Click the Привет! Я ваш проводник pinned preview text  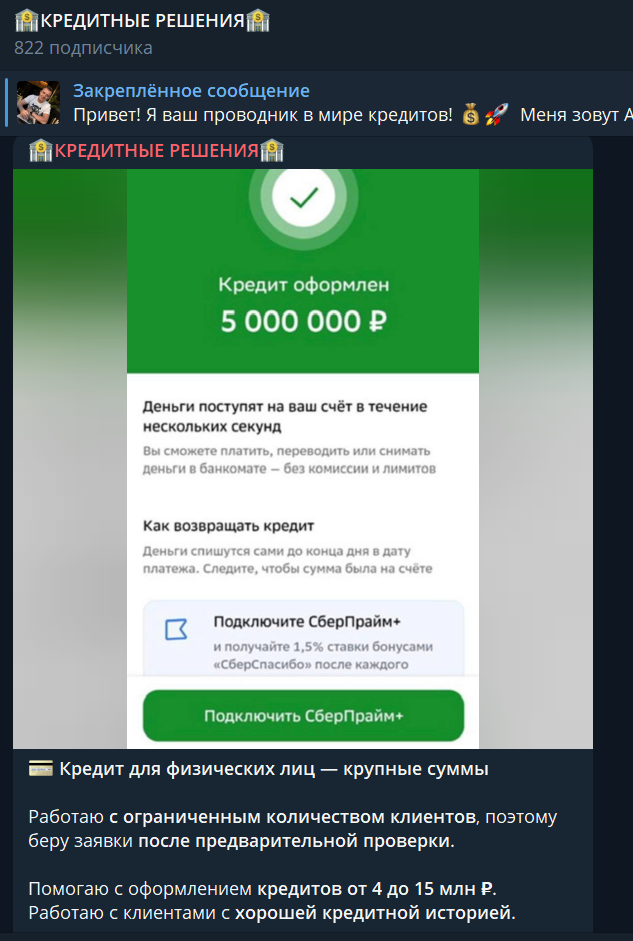click(x=263, y=115)
